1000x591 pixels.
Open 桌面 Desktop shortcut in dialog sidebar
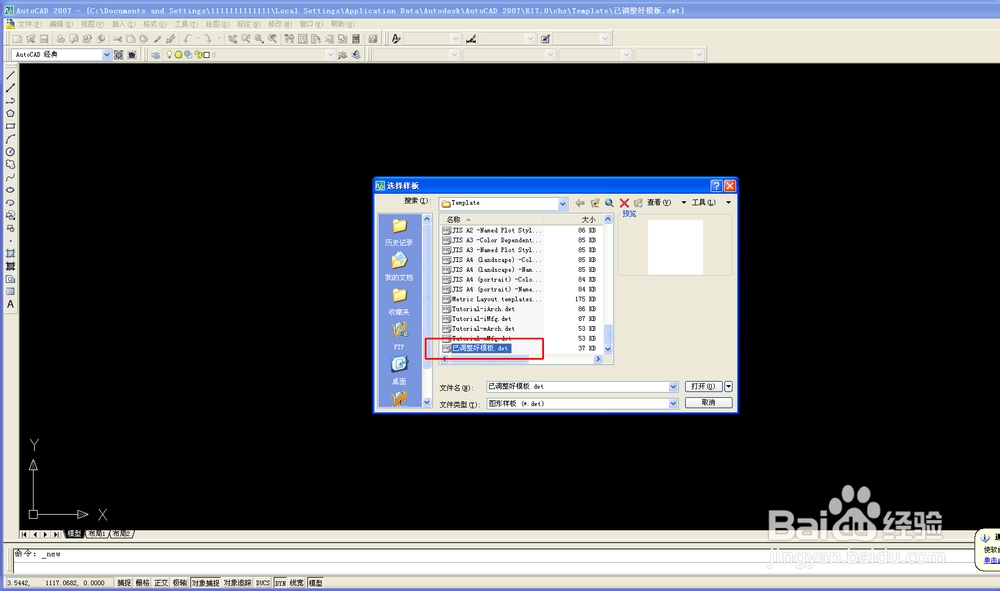[x=399, y=370]
